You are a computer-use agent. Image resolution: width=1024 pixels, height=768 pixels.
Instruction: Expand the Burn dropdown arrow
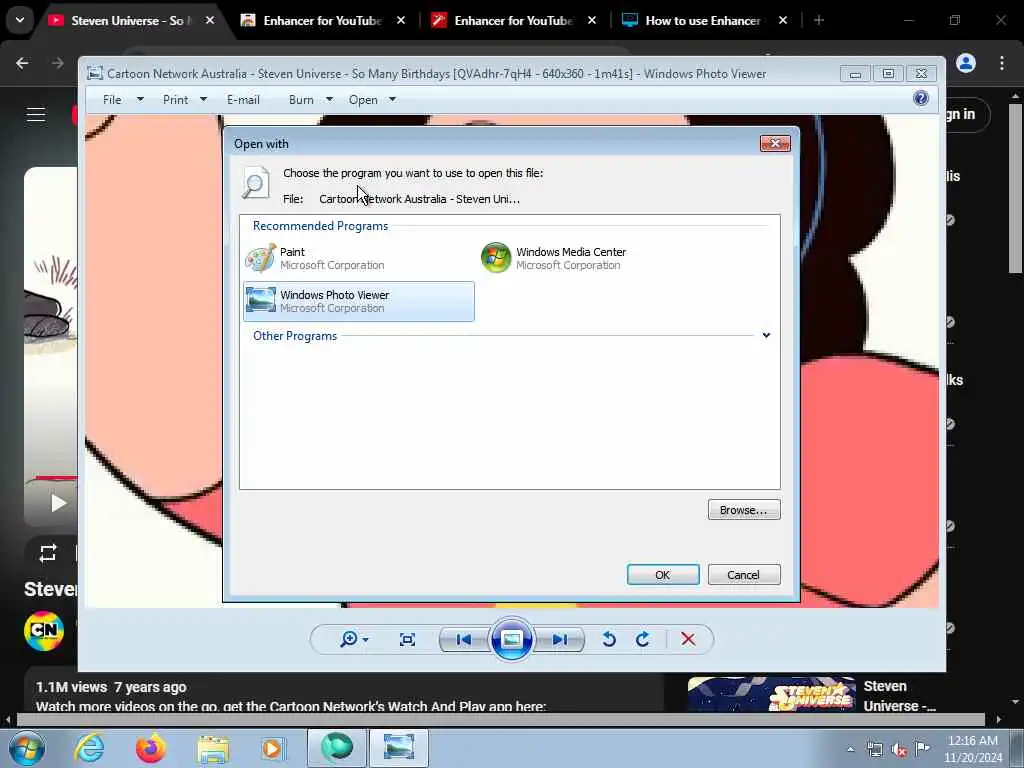pyautogui.click(x=329, y=99)
